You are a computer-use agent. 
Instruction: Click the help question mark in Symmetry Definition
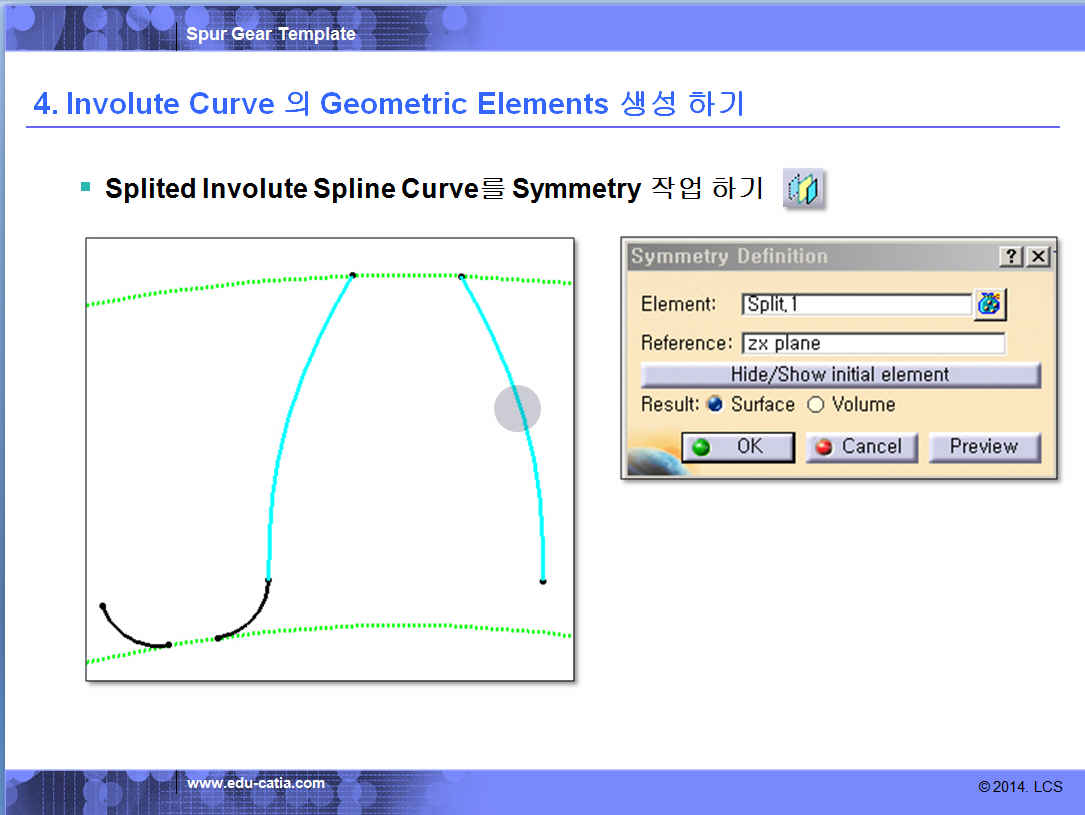[x=1012, y=256]
